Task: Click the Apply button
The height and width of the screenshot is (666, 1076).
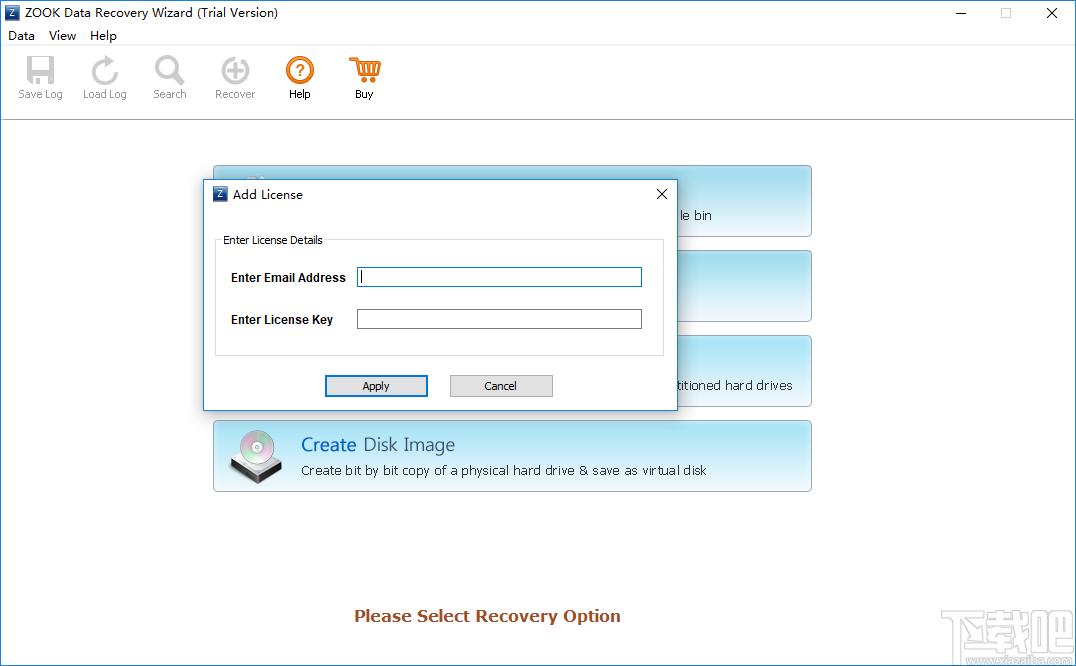Action: tap(376, 386)
